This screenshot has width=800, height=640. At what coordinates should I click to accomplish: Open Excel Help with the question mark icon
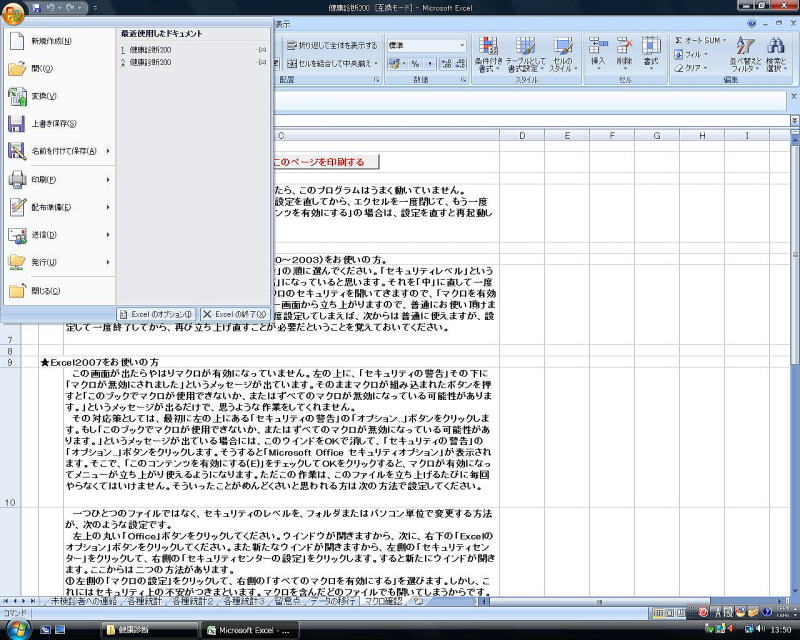[751, 23]
